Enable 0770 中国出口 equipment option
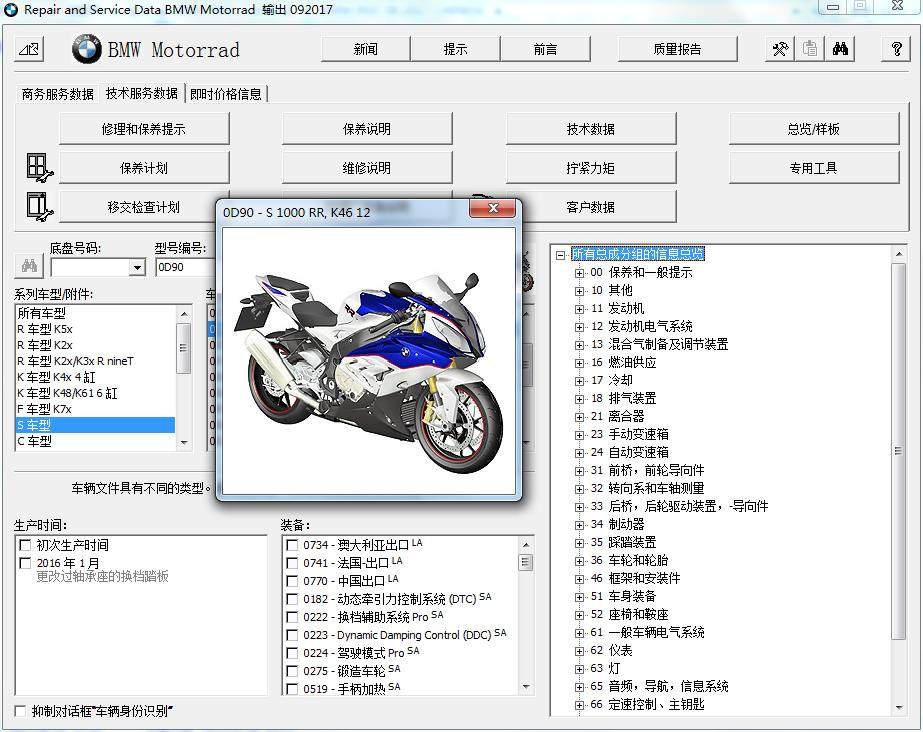This screenshot has height=732, width=923. [x=291, y=581]
